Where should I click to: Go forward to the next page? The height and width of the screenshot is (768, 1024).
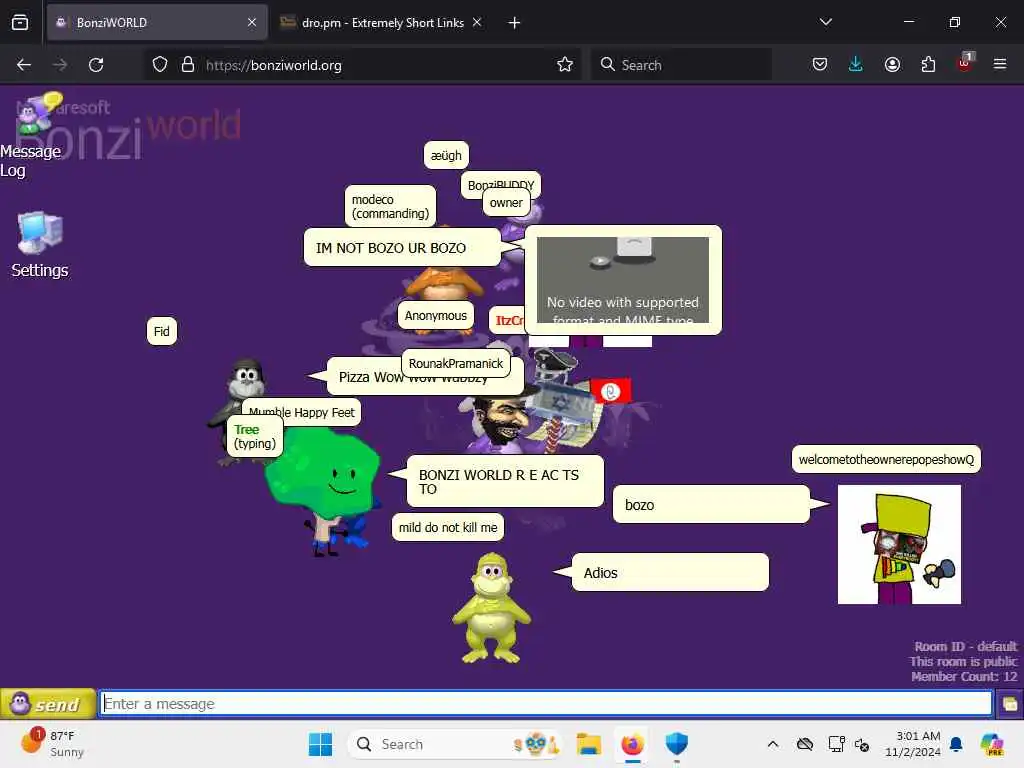point(60,65)
